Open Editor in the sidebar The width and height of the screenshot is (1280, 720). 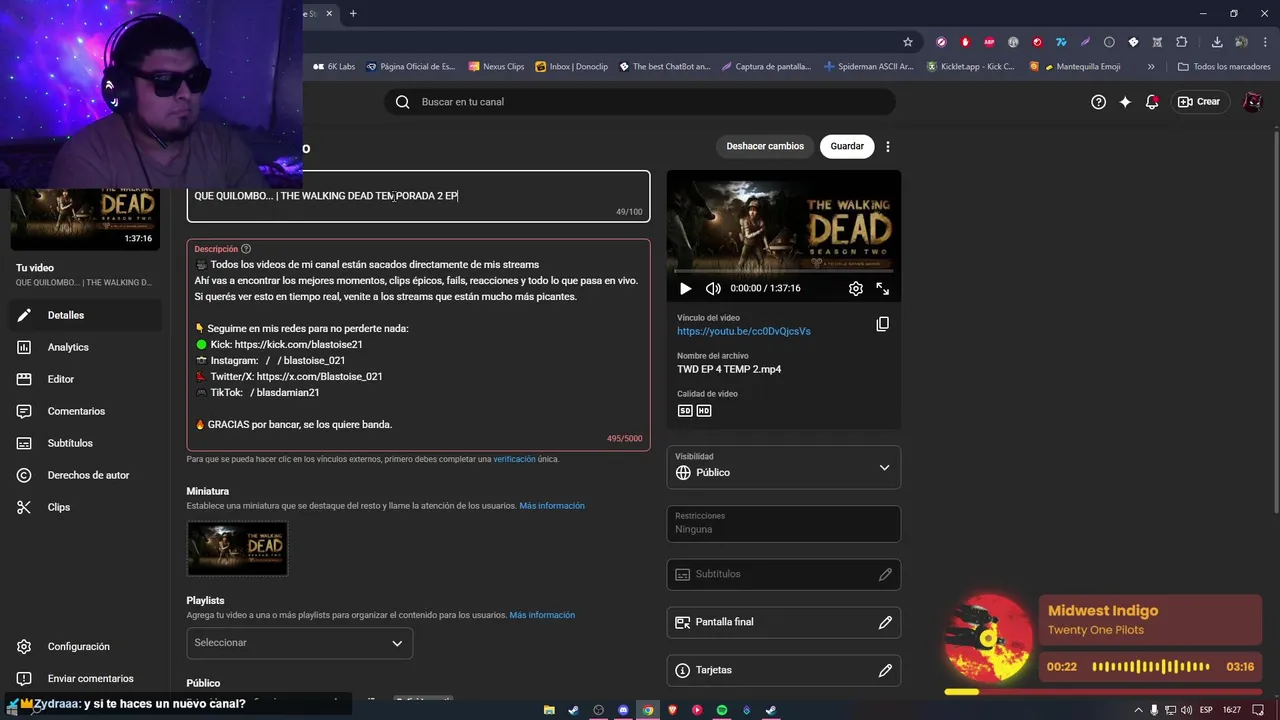(x=85, y=379)
